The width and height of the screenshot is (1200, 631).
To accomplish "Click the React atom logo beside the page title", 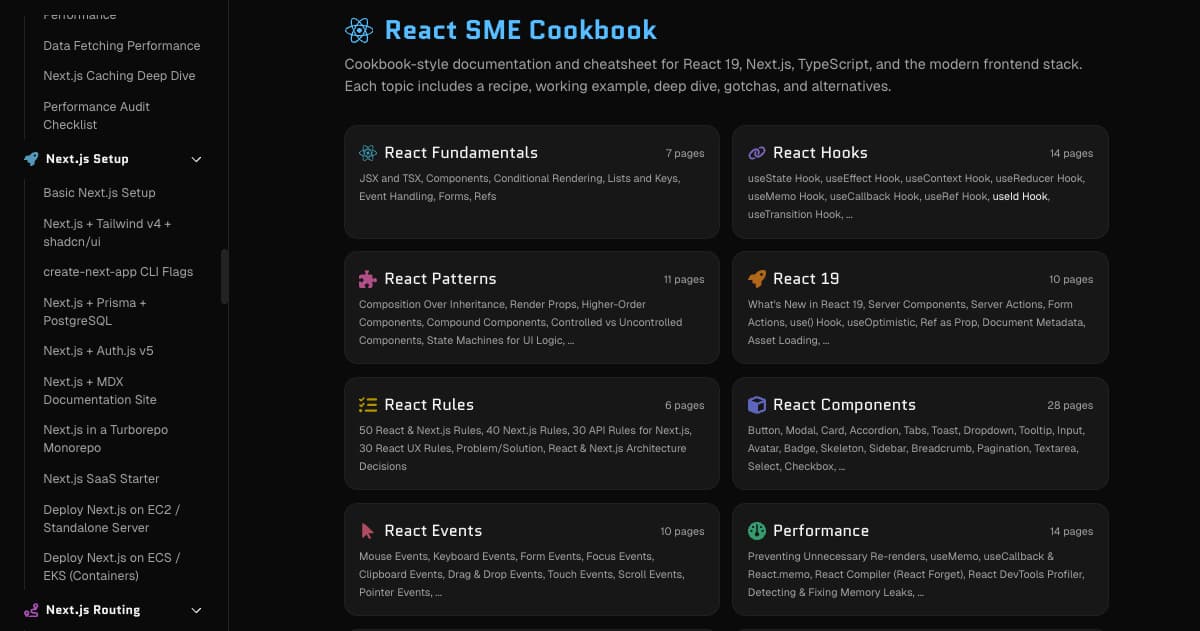I will [359, 30].
